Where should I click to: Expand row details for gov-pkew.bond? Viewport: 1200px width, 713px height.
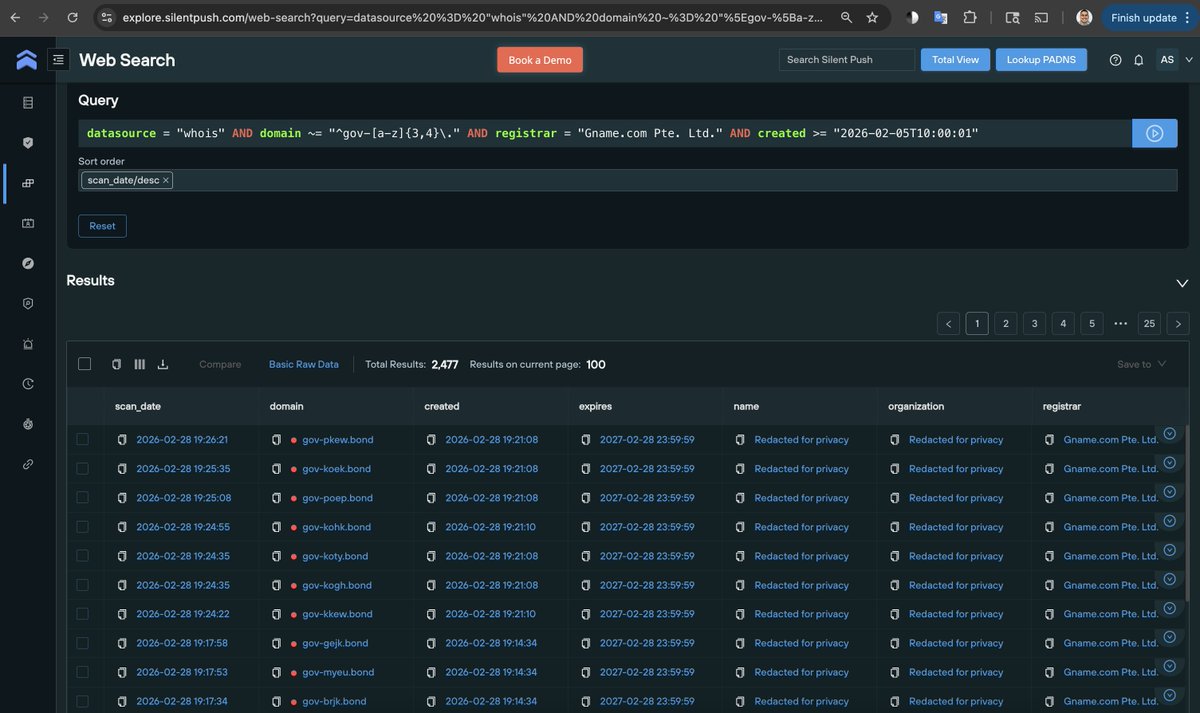[x=1170, y=434]
